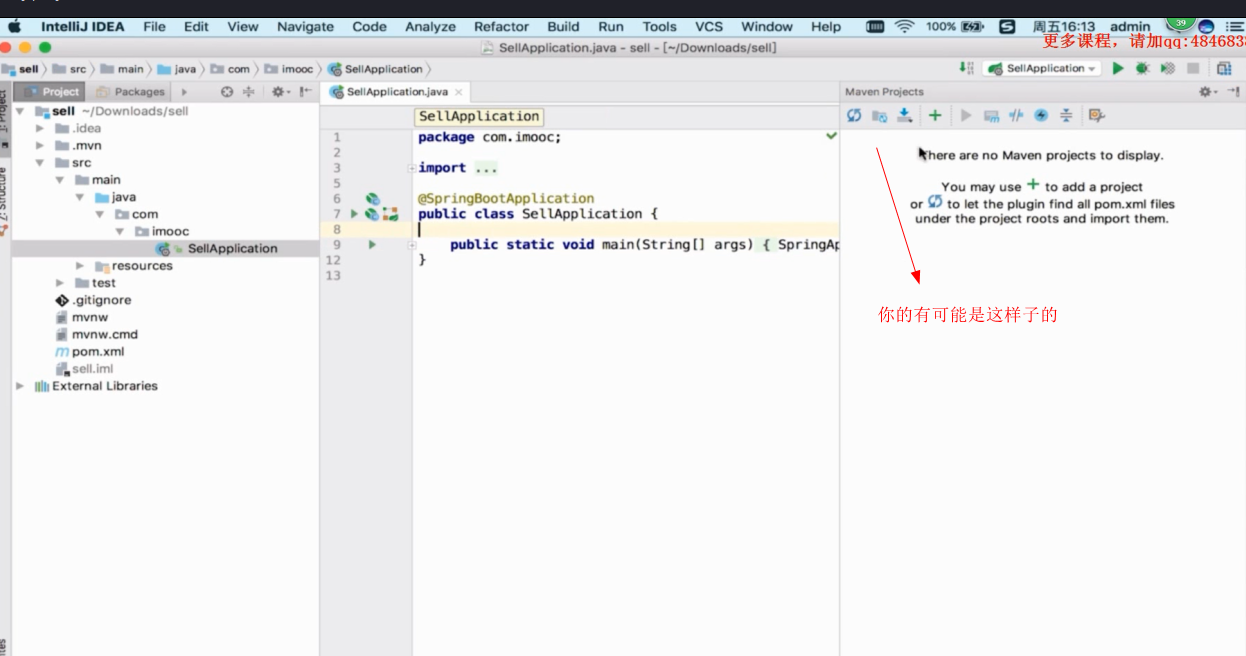Click the run gutter arrow beside main method
The width and height of the screenshot is (1246, 656).
(x=372, y=244)
